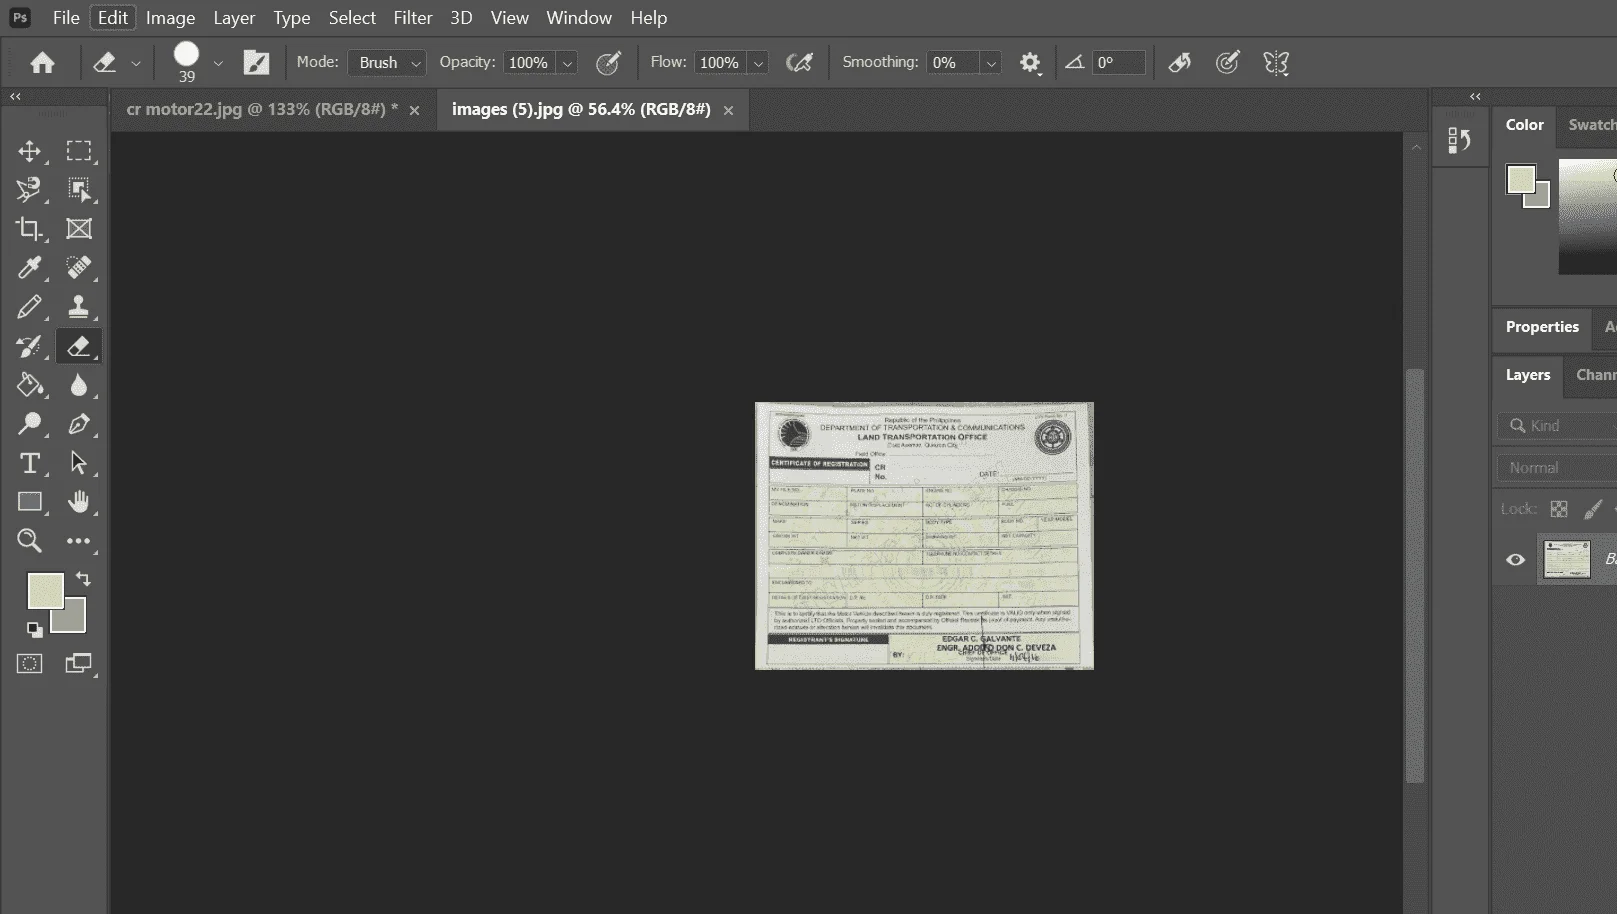The height and width of the screenshot is (914, 1617).
Task: Click Color panel foreground swatch
Action: pos(1521,180)
